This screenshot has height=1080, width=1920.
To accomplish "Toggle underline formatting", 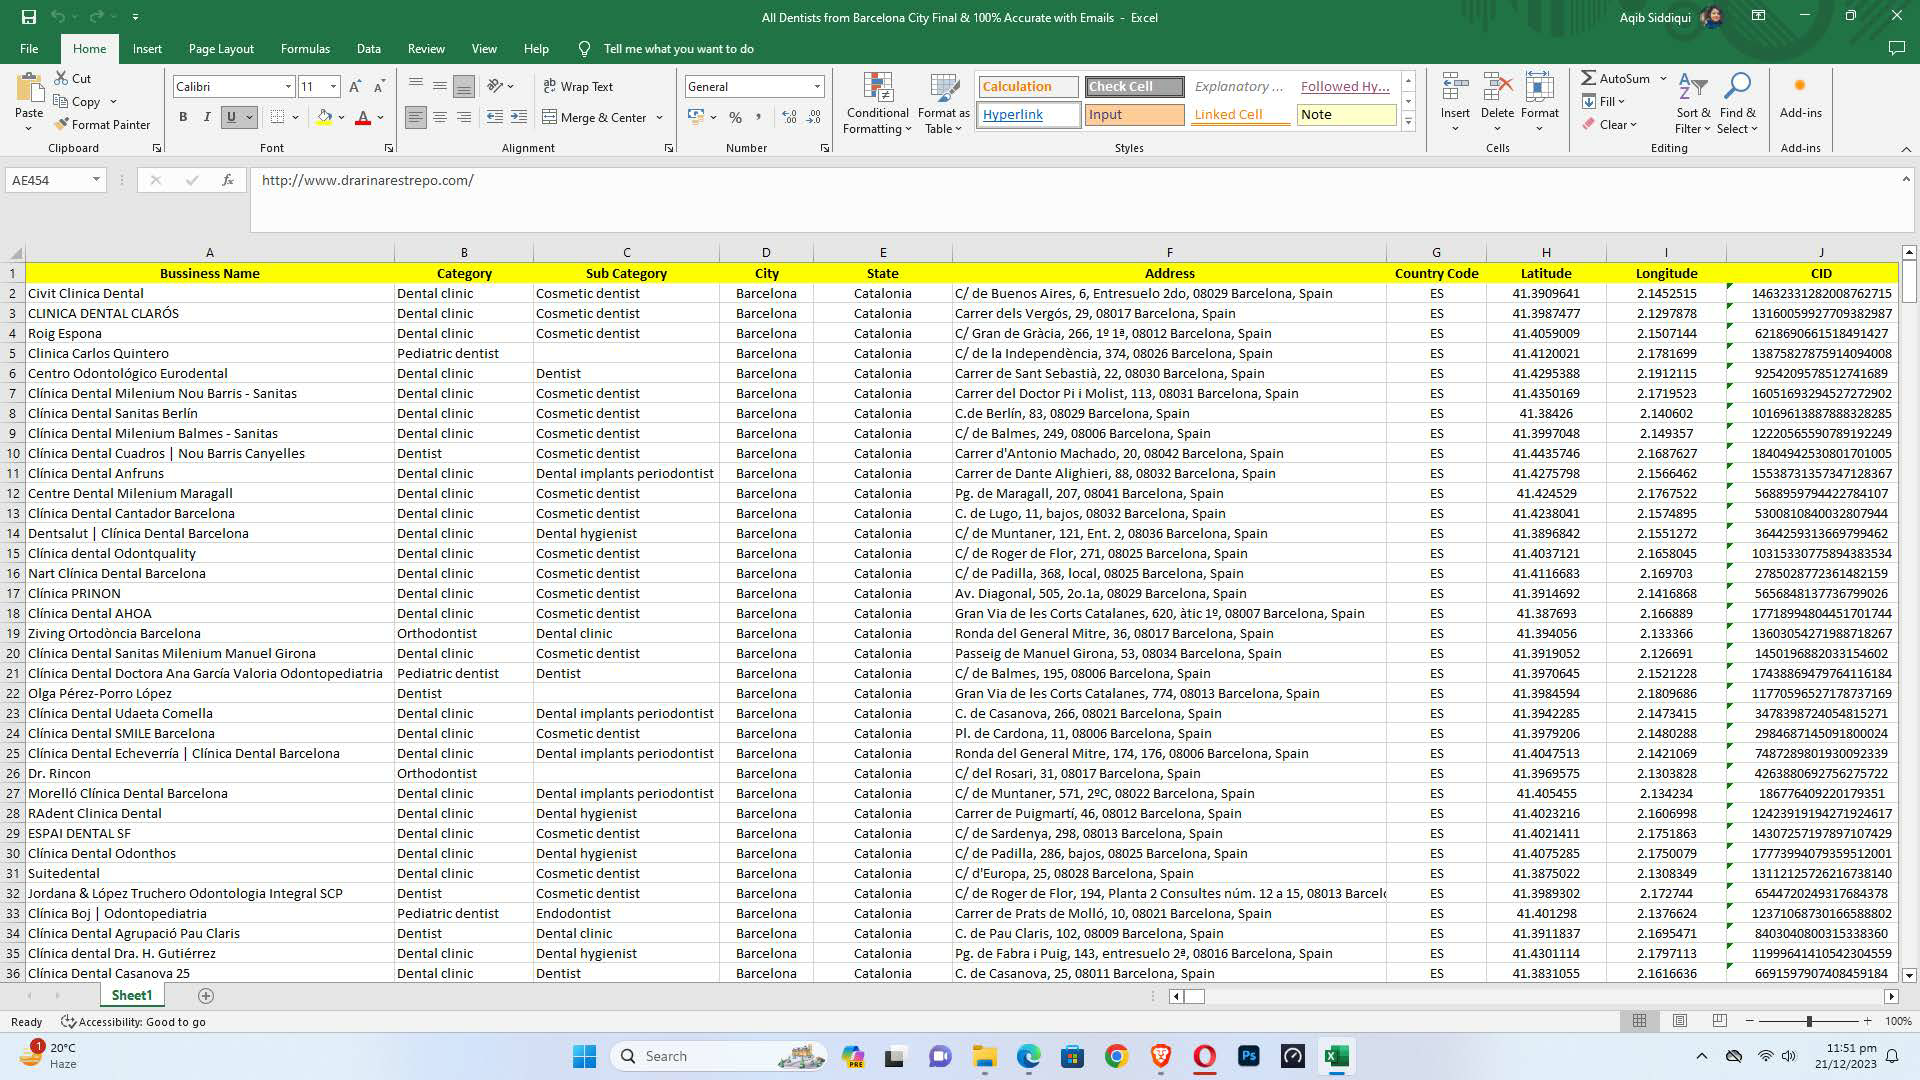I will [x=229, y=117].
